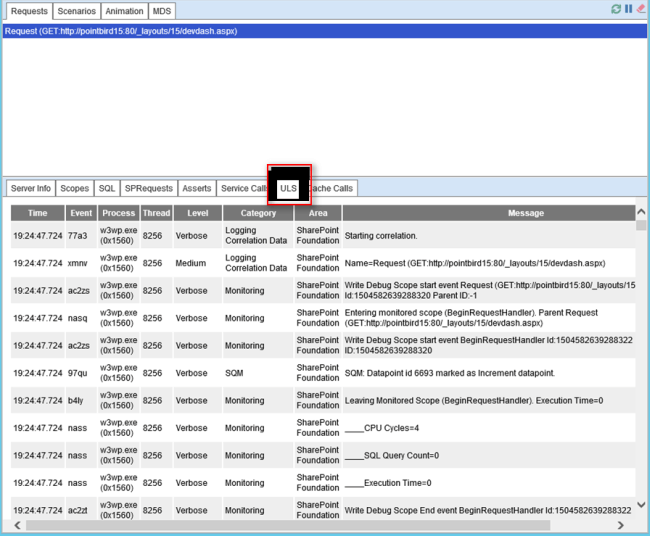This screenshot has height=536, width=650.
Task: Click the vertical scrollbar thumb
Action: [x=641, y=225]
